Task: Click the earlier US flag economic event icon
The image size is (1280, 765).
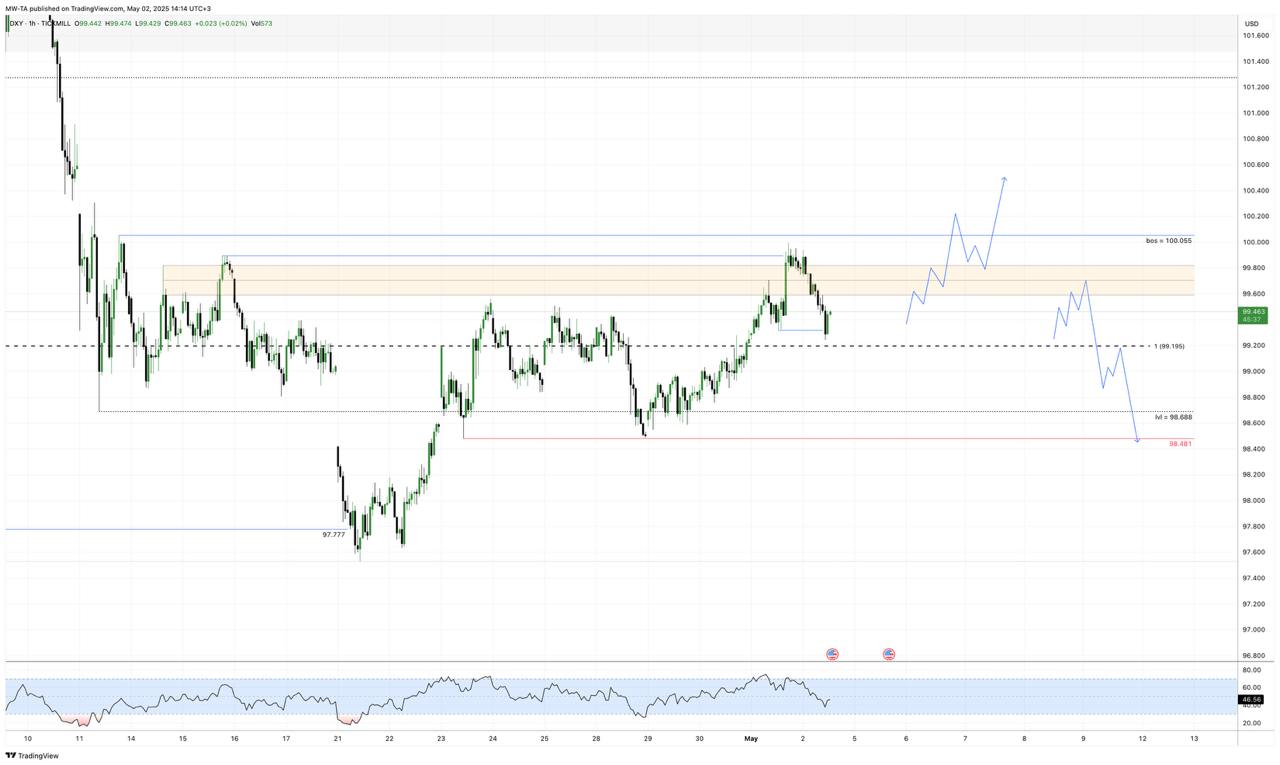Action: click(832, 654)
